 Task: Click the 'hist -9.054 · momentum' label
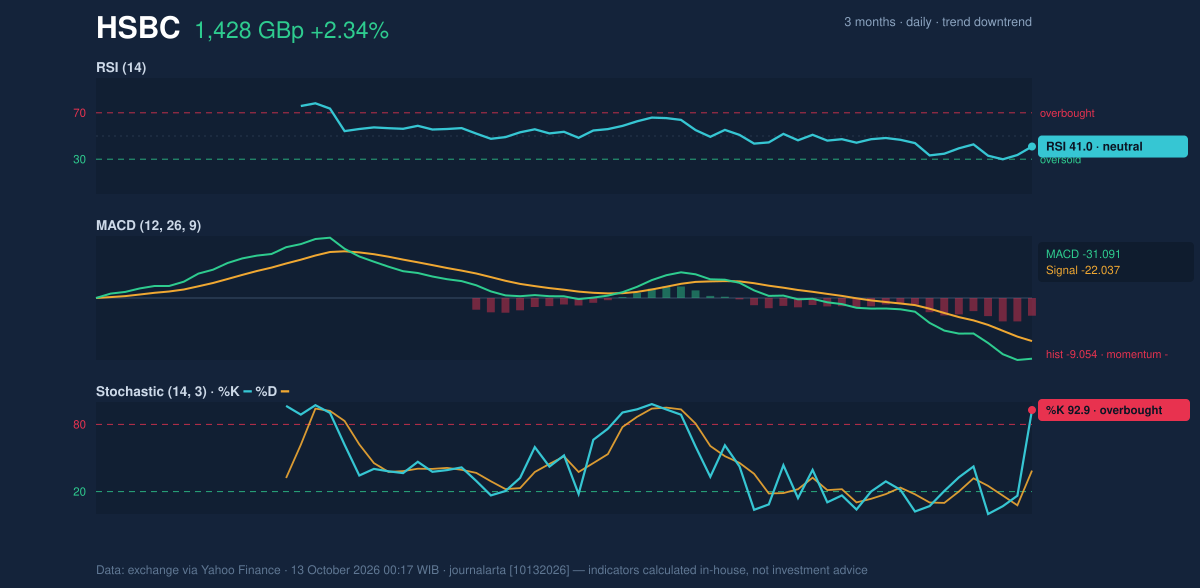tap(1107, 354)
